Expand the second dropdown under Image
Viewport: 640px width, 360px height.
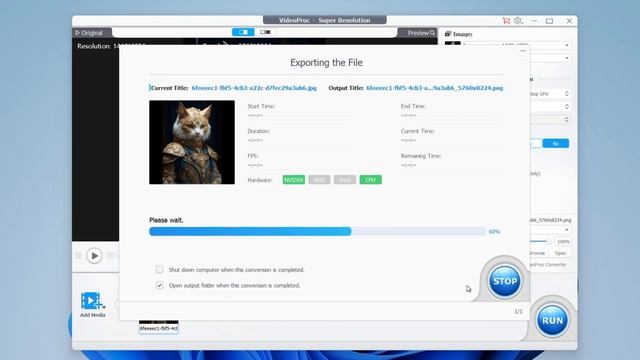click(x=567, y=58)
